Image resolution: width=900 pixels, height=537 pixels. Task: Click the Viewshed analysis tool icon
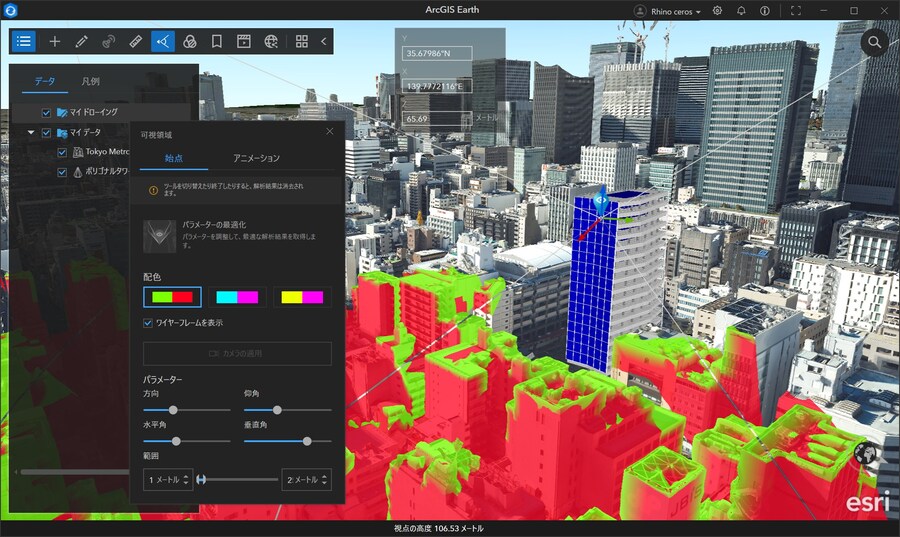click(163, 42)
